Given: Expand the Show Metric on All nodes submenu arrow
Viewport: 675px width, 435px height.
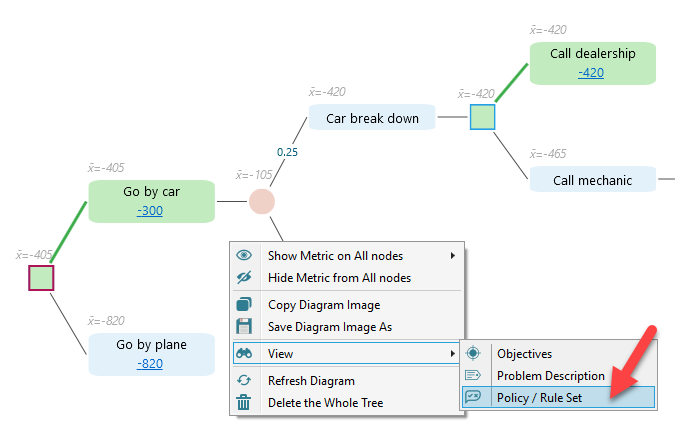Looking at the screenshot, I should point(453,255).
